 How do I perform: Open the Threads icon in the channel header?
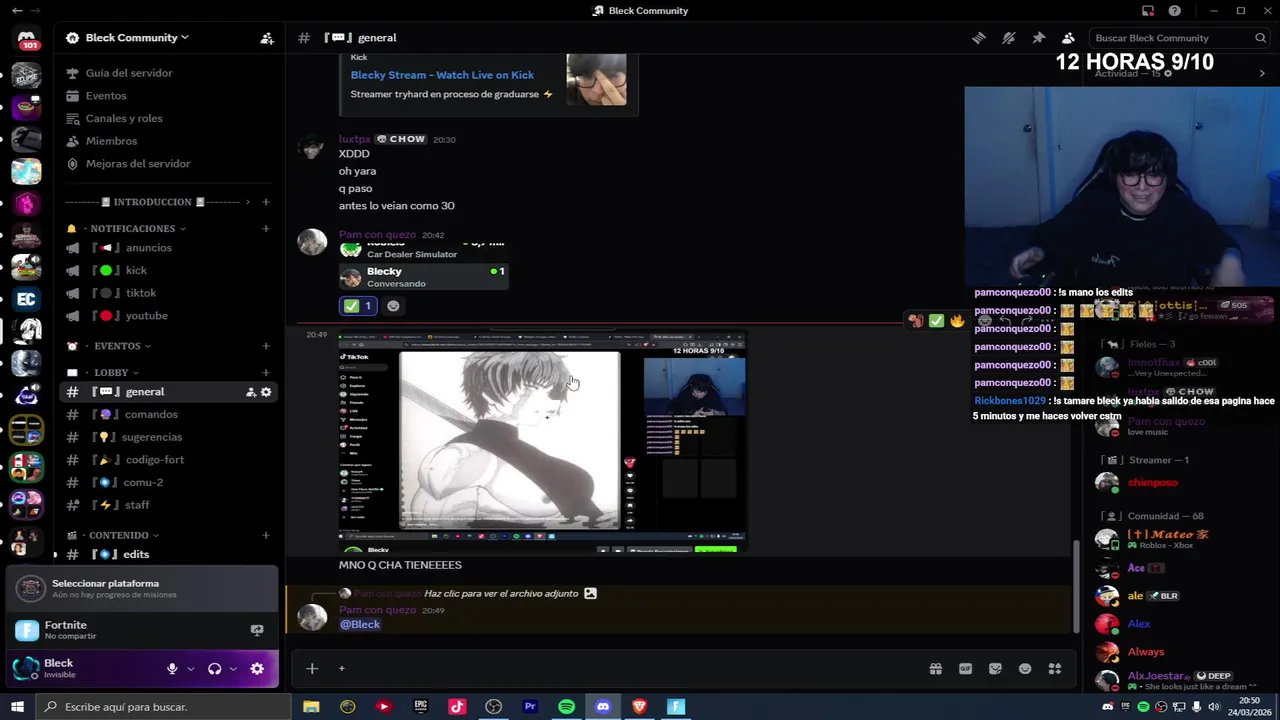click(979, 38)
